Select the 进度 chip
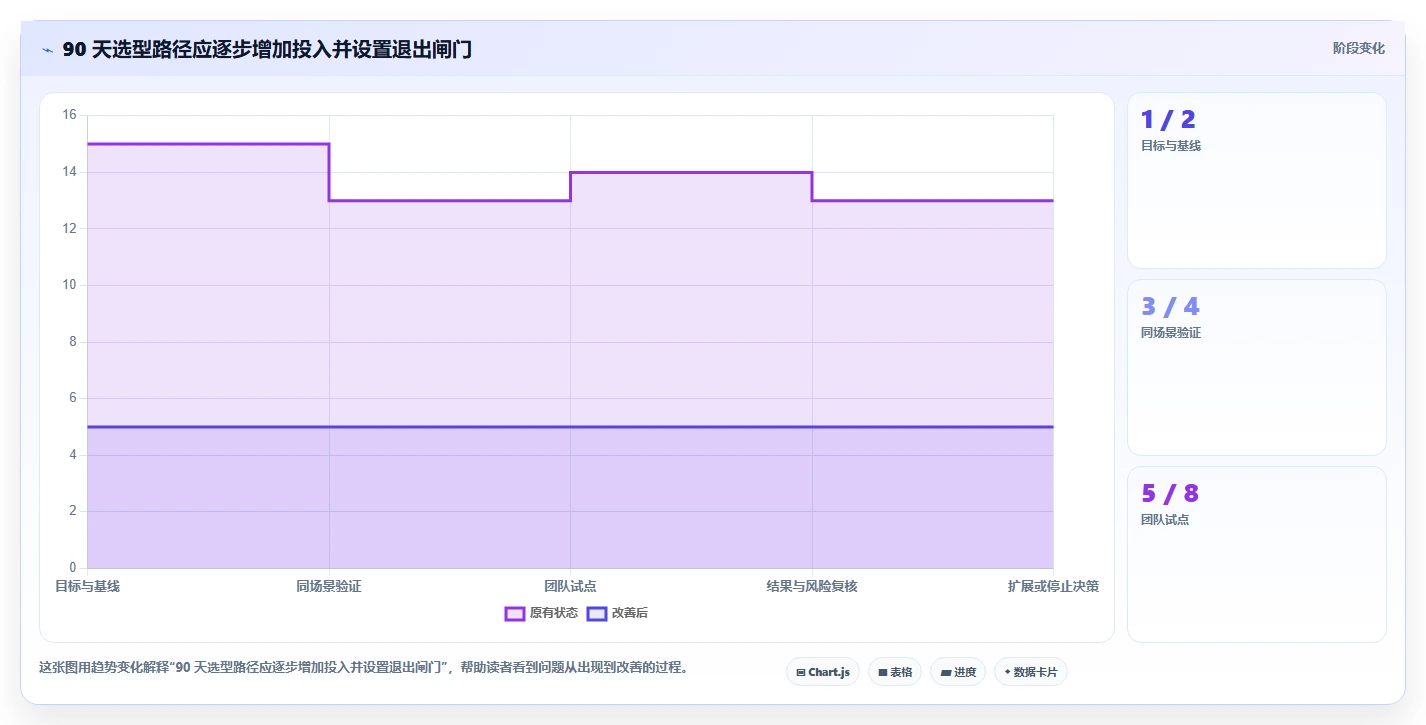The image size is (1426, 725). (958, 672)
